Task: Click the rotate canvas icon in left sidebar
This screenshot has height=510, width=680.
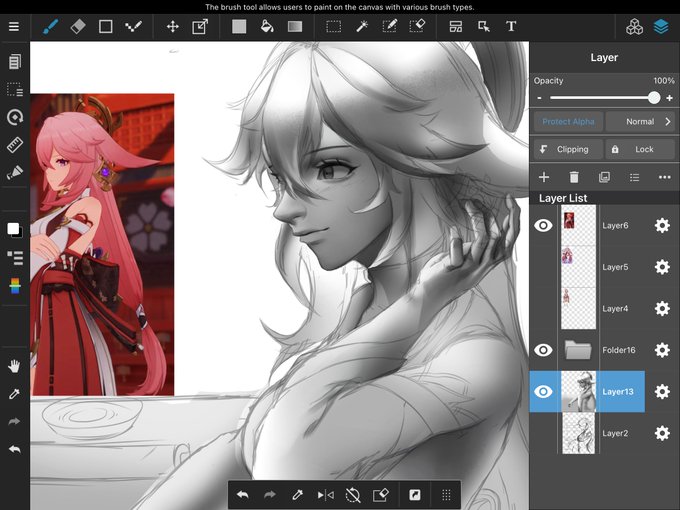Action: pos(15,117)
